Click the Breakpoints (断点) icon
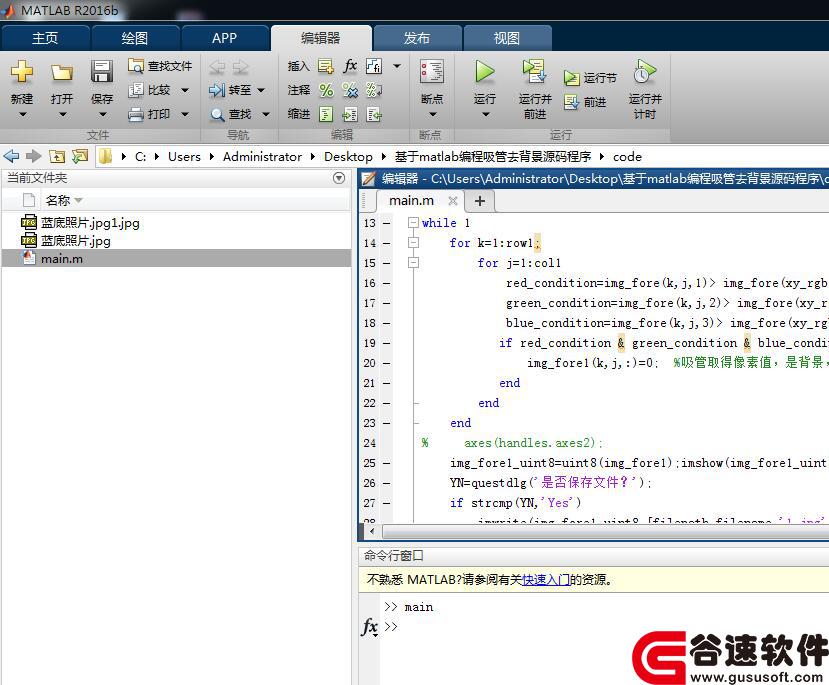 [x=431, y=72]
